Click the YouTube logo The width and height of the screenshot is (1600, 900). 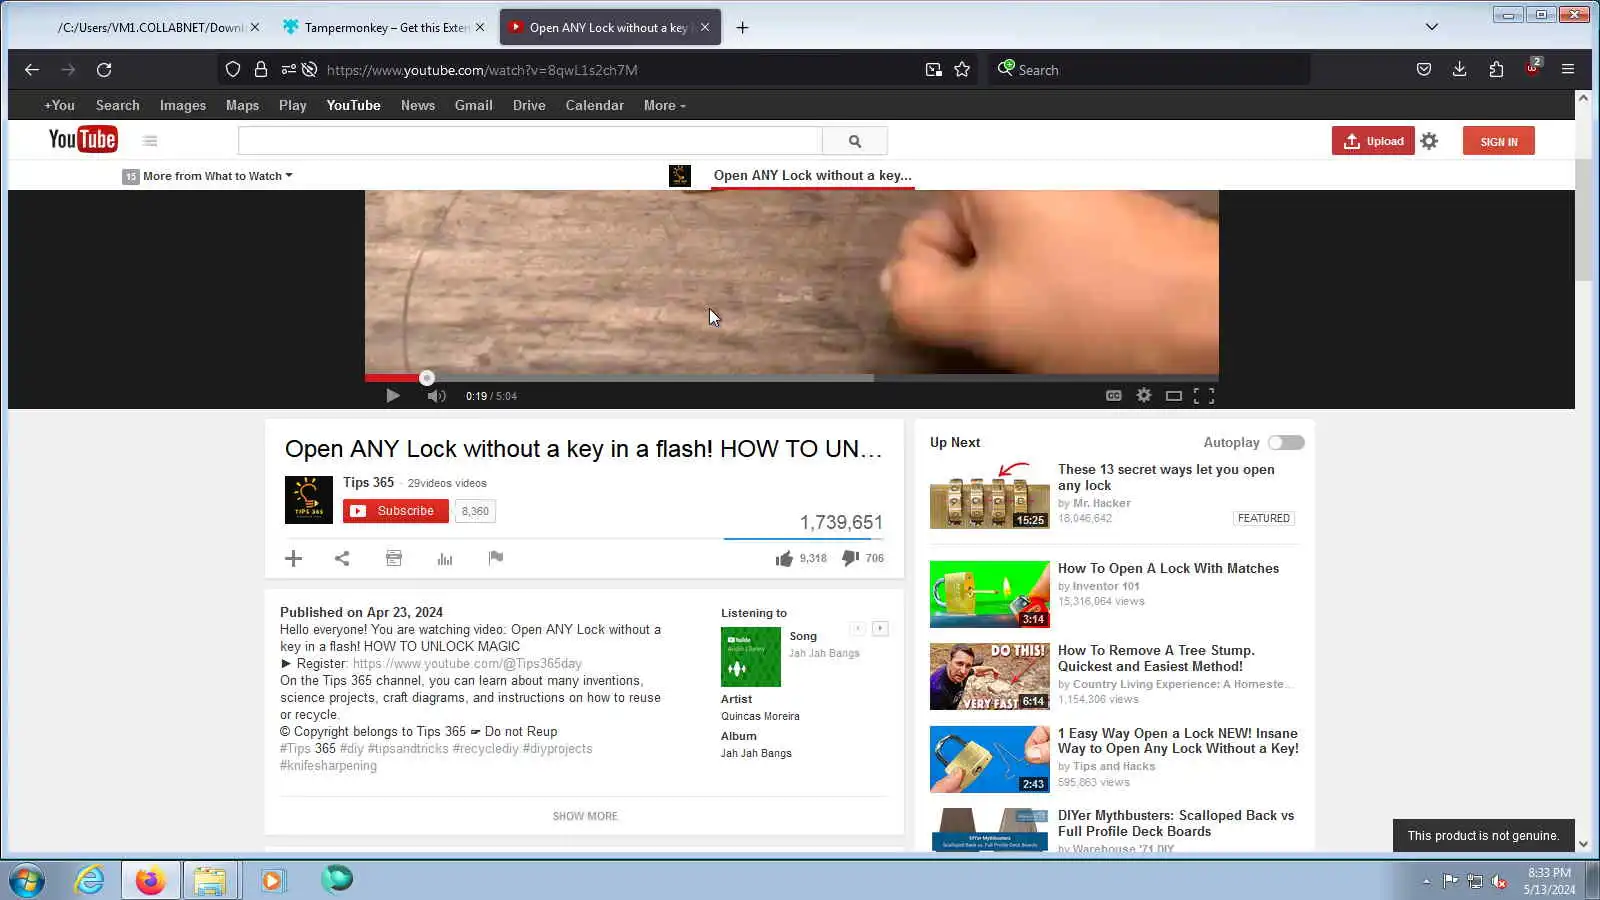pyautogui.click(x=83, y=140)
